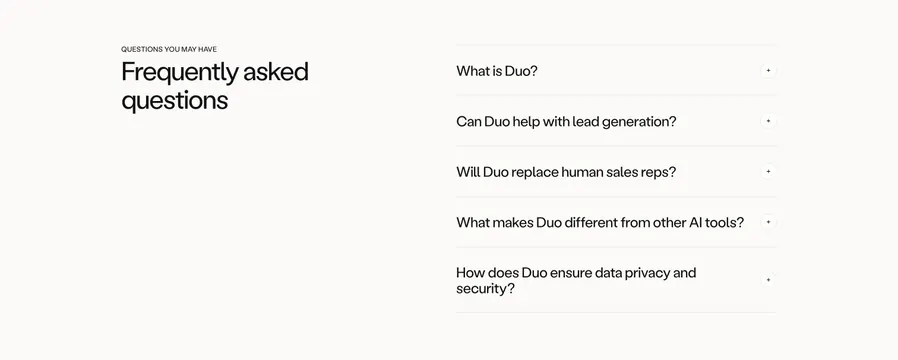Tap the plus icon beside other AI tools question

(768, 222)
